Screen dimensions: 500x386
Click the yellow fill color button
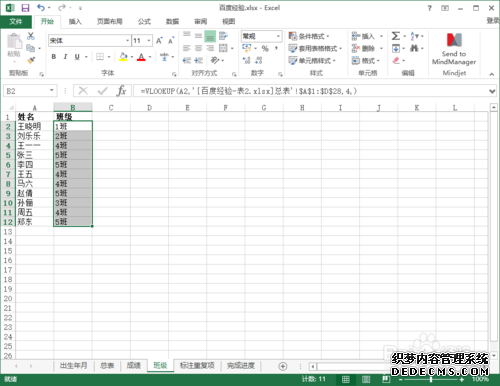123,57
